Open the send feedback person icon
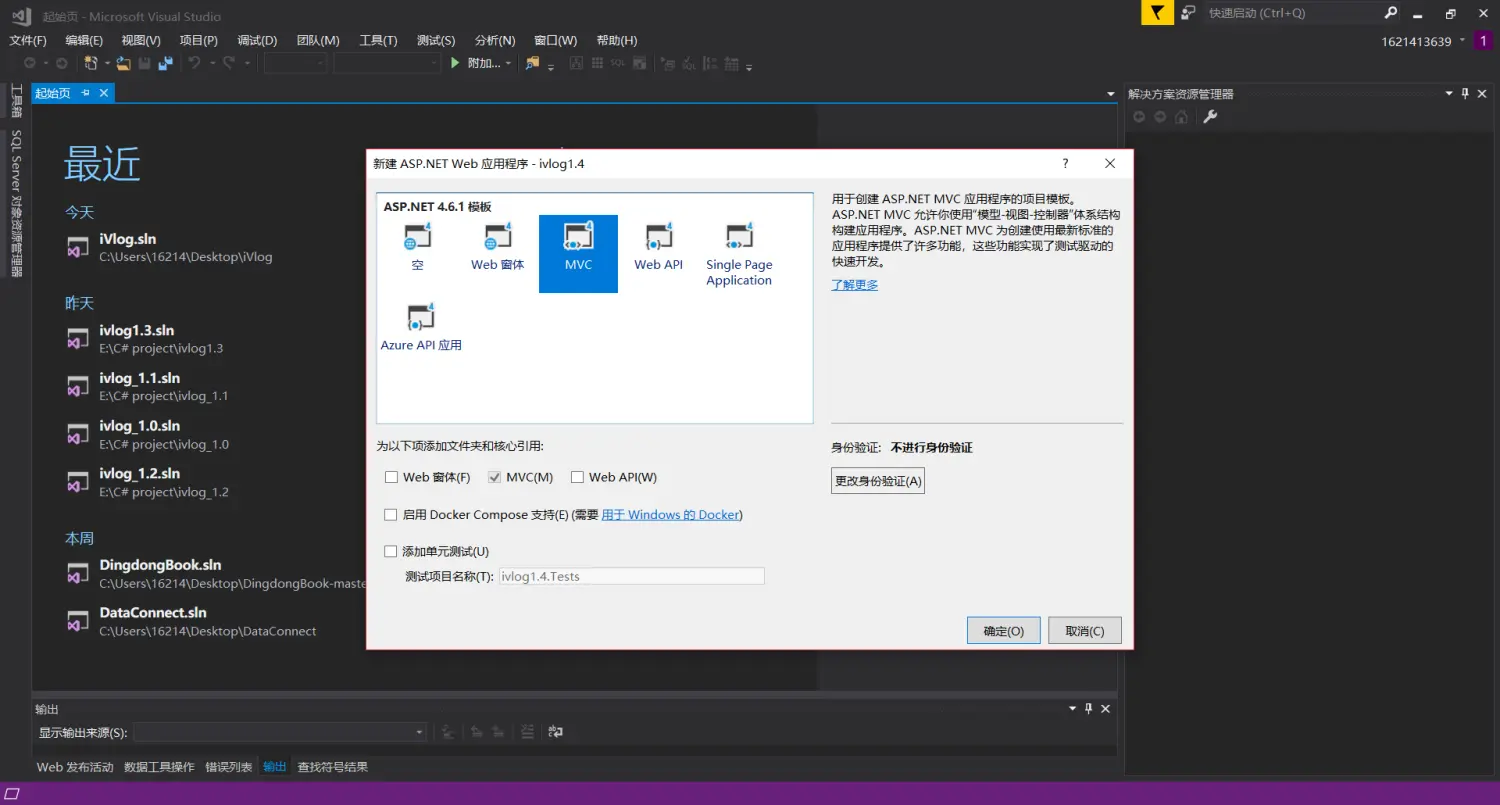This screenshot has width=1500, height=805. pyautogui.click(x=1188, y=13)
